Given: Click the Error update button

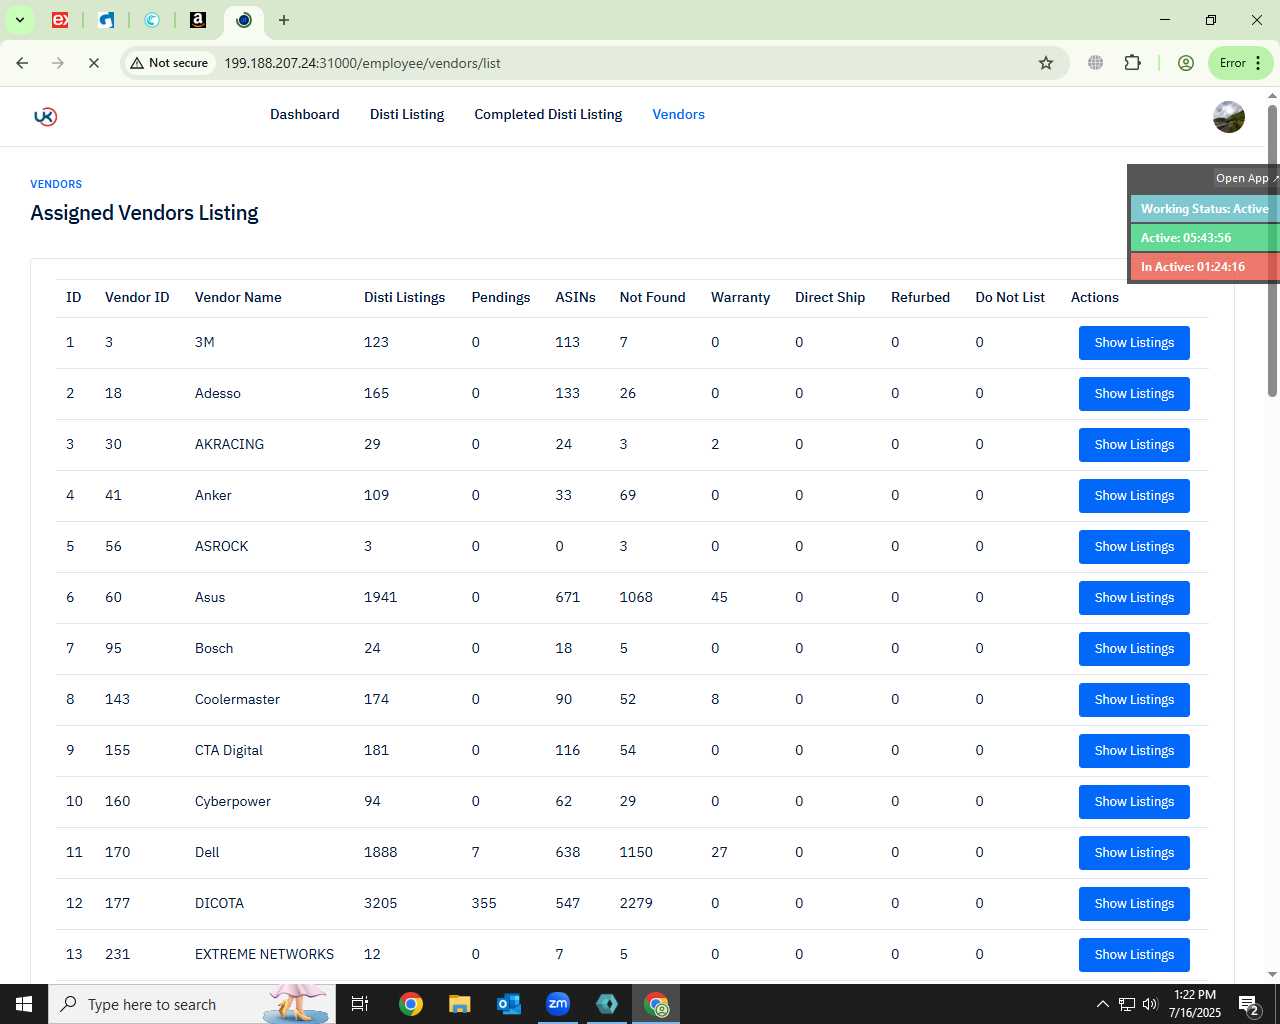Looking at the screenshot, I should coord(1240,63).
